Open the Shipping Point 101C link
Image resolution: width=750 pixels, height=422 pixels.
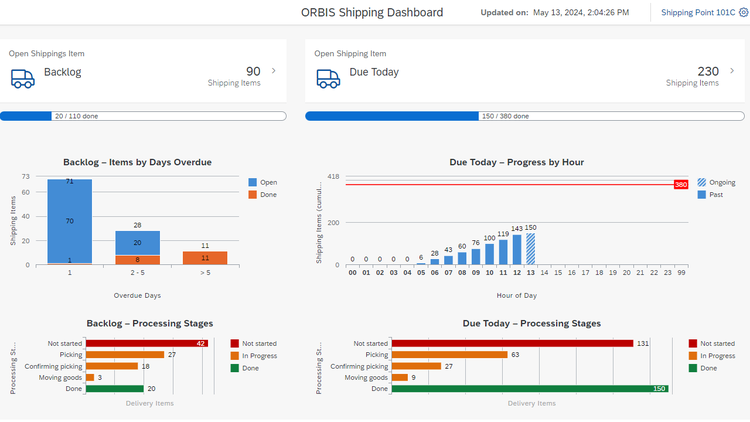698,12
